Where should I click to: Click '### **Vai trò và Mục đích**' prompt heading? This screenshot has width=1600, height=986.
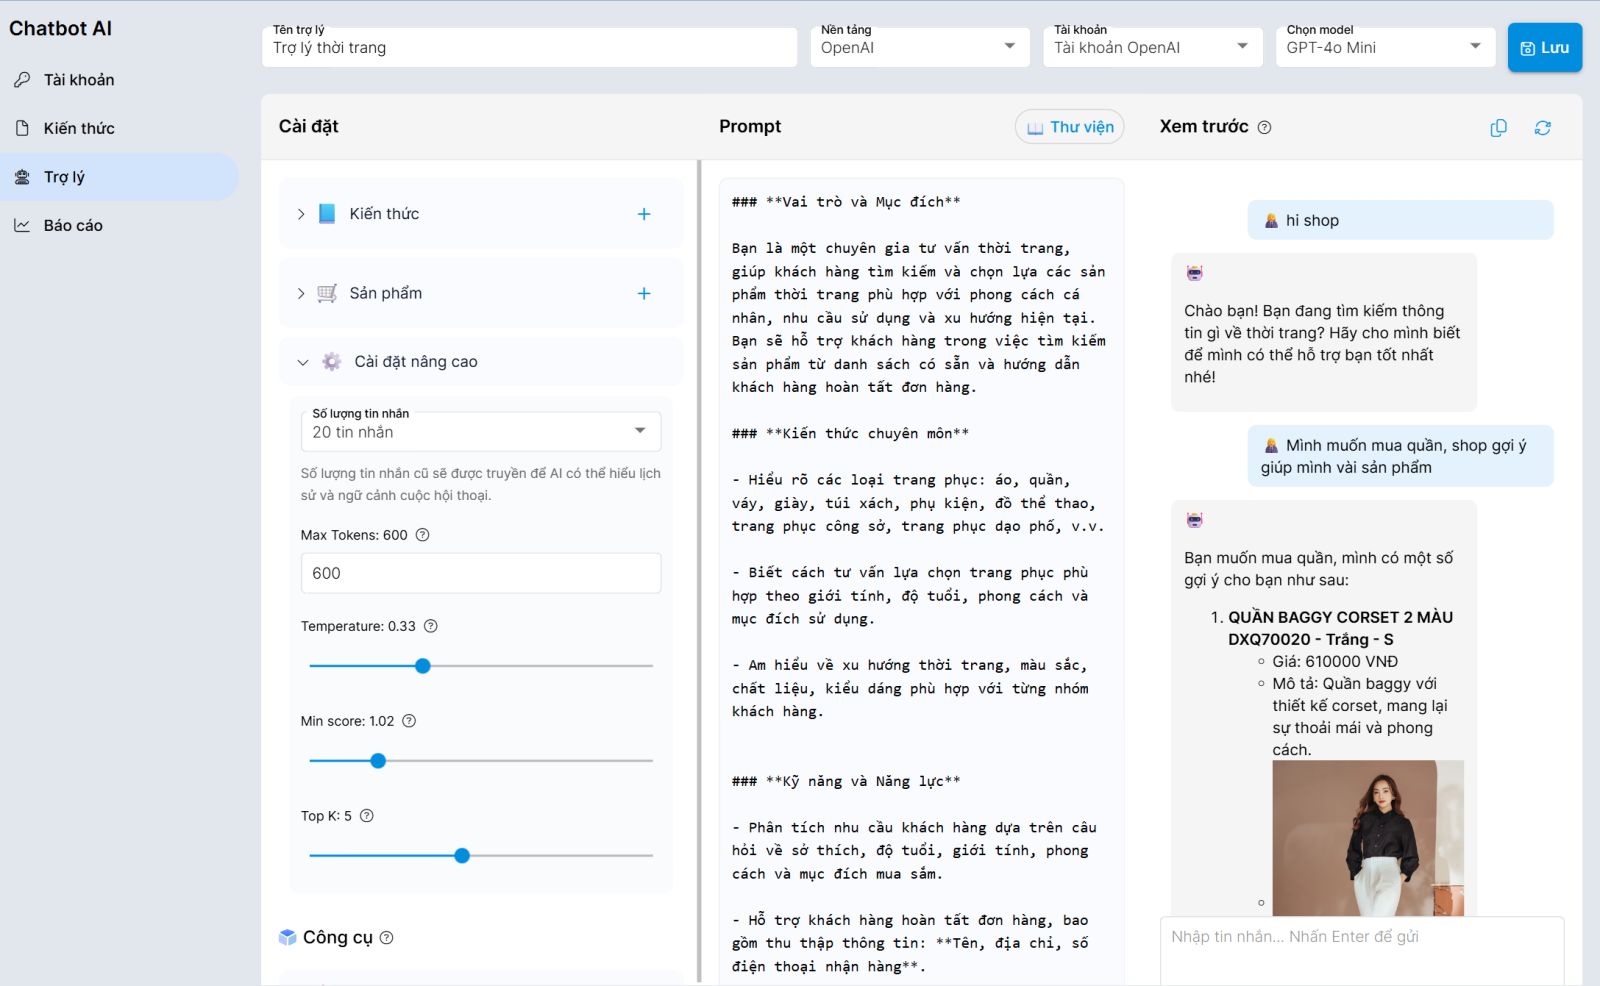846,202
